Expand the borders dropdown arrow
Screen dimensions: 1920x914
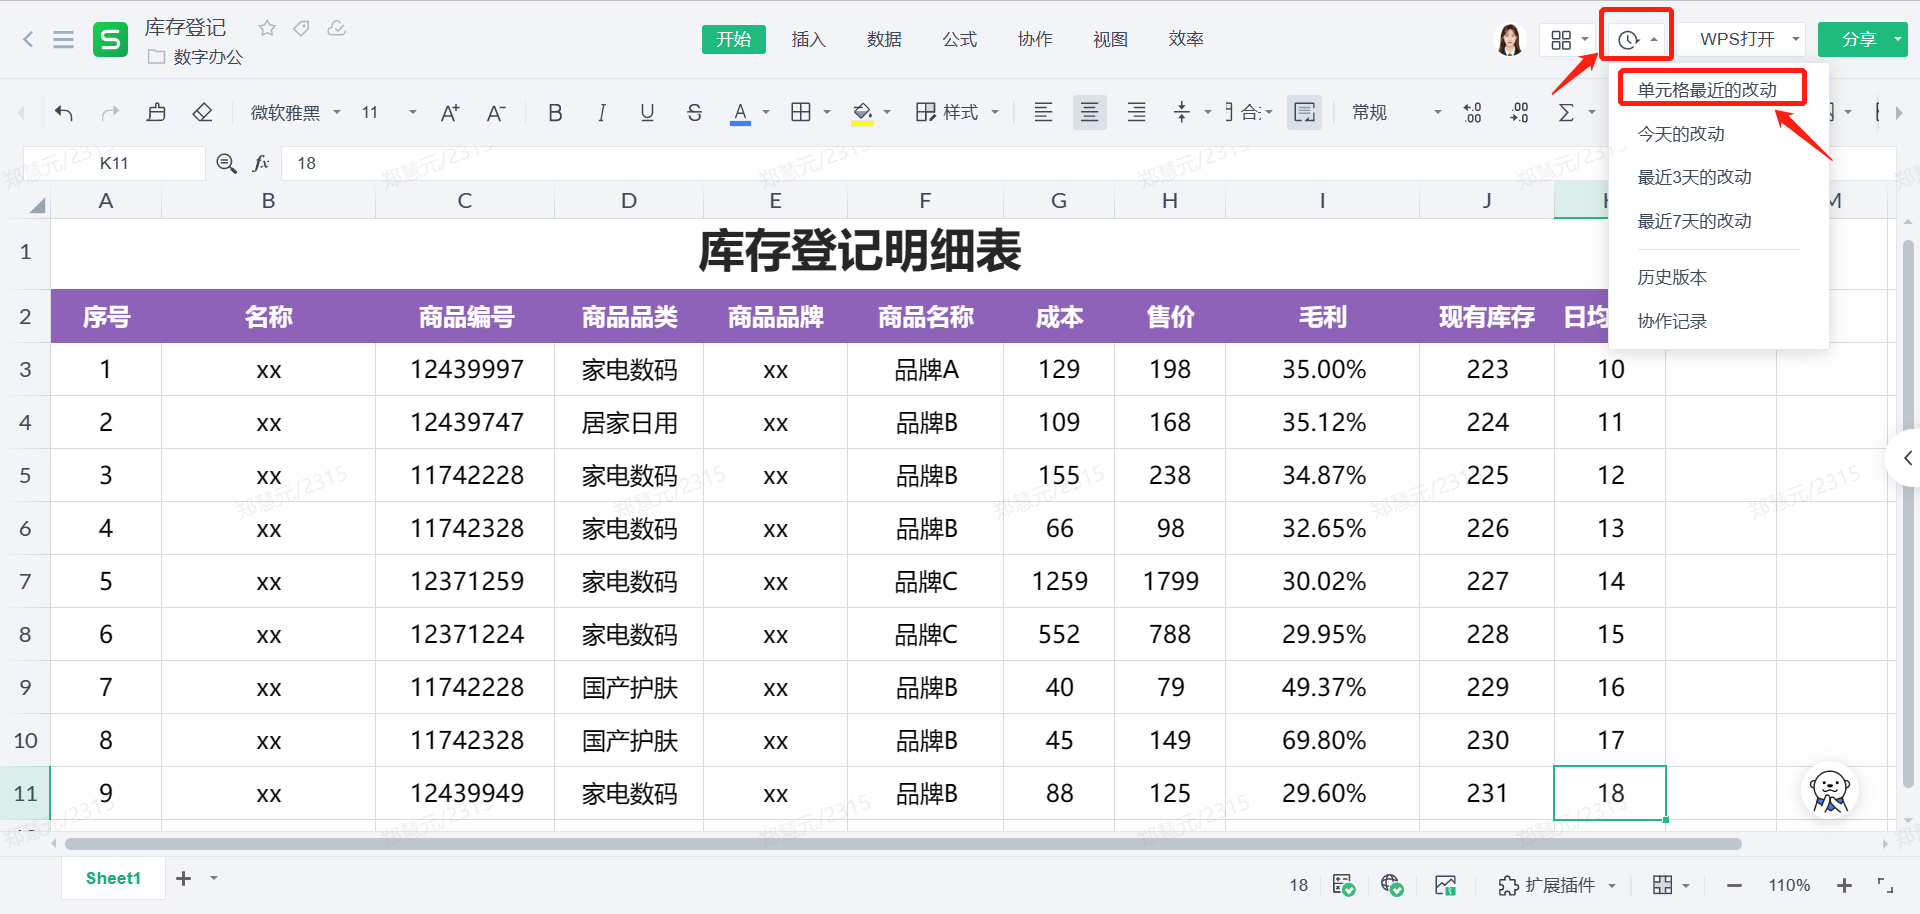[x=827, y=112]
